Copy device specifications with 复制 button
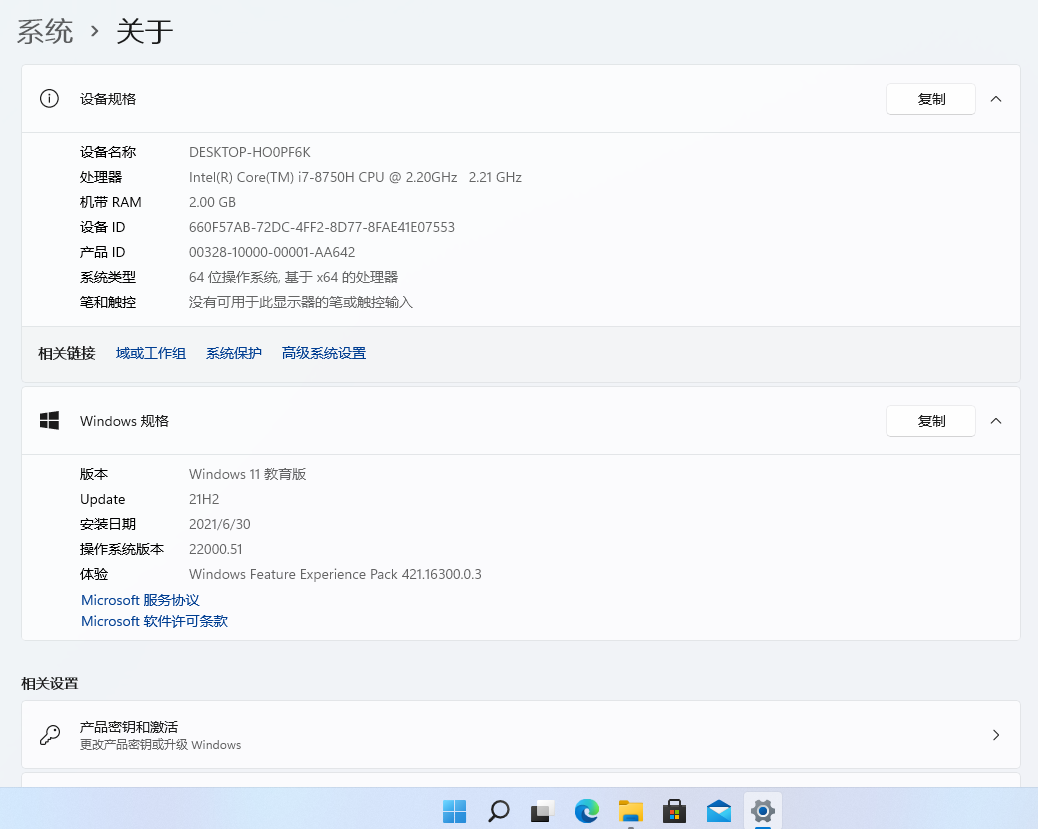 (931, 99)
